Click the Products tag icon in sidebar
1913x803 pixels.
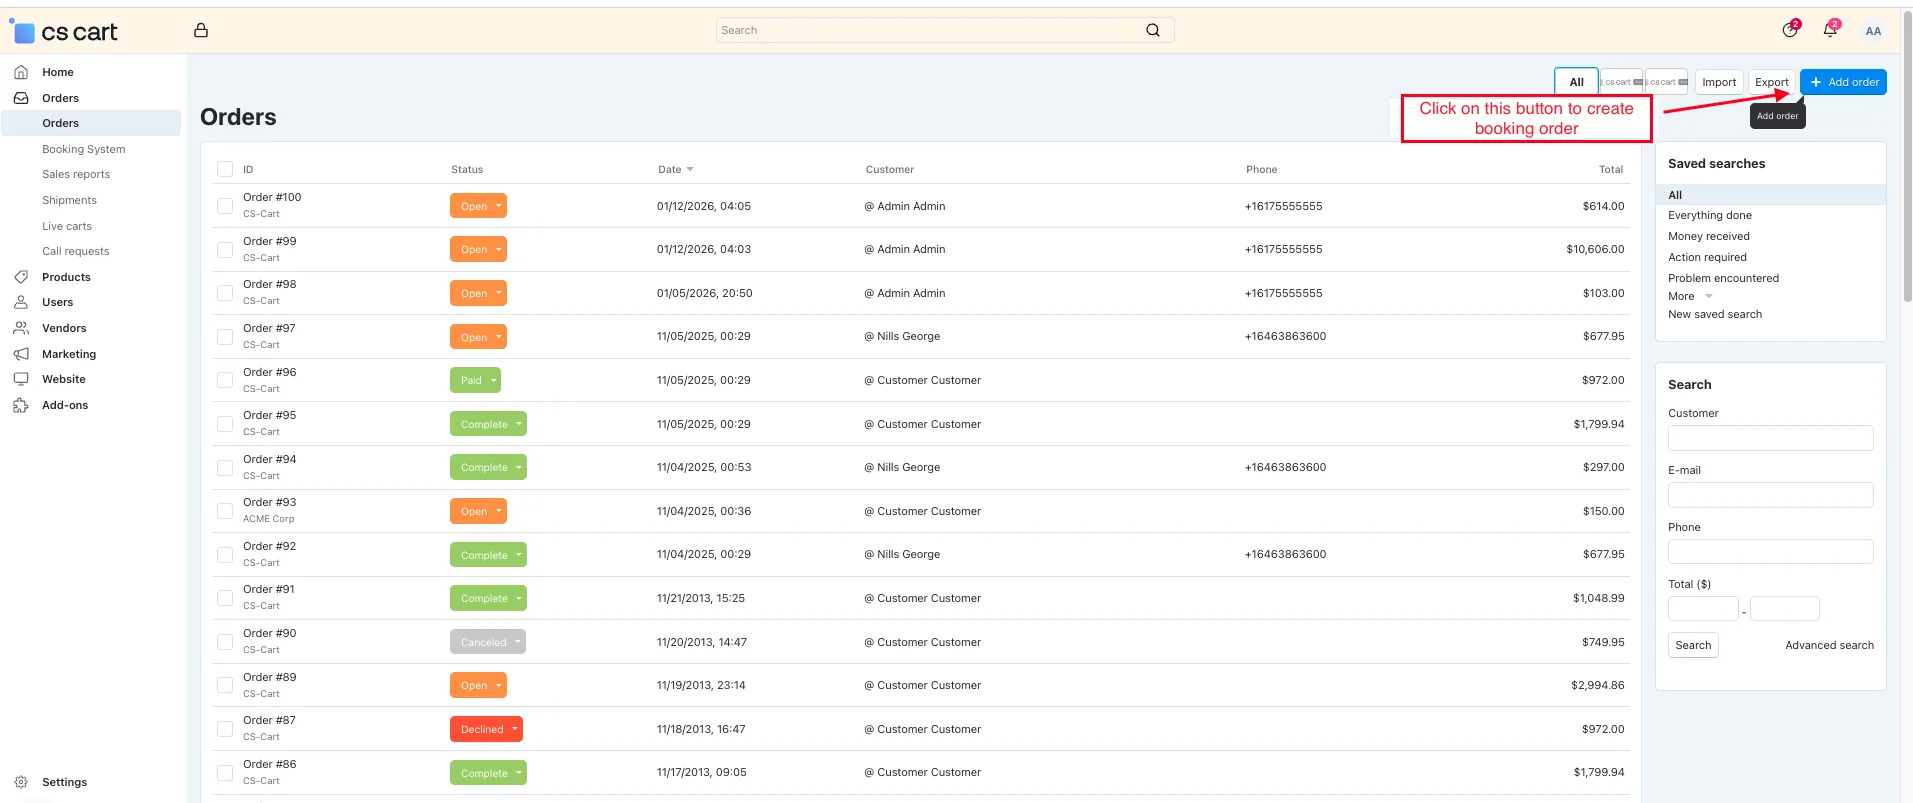pos(21,277)
